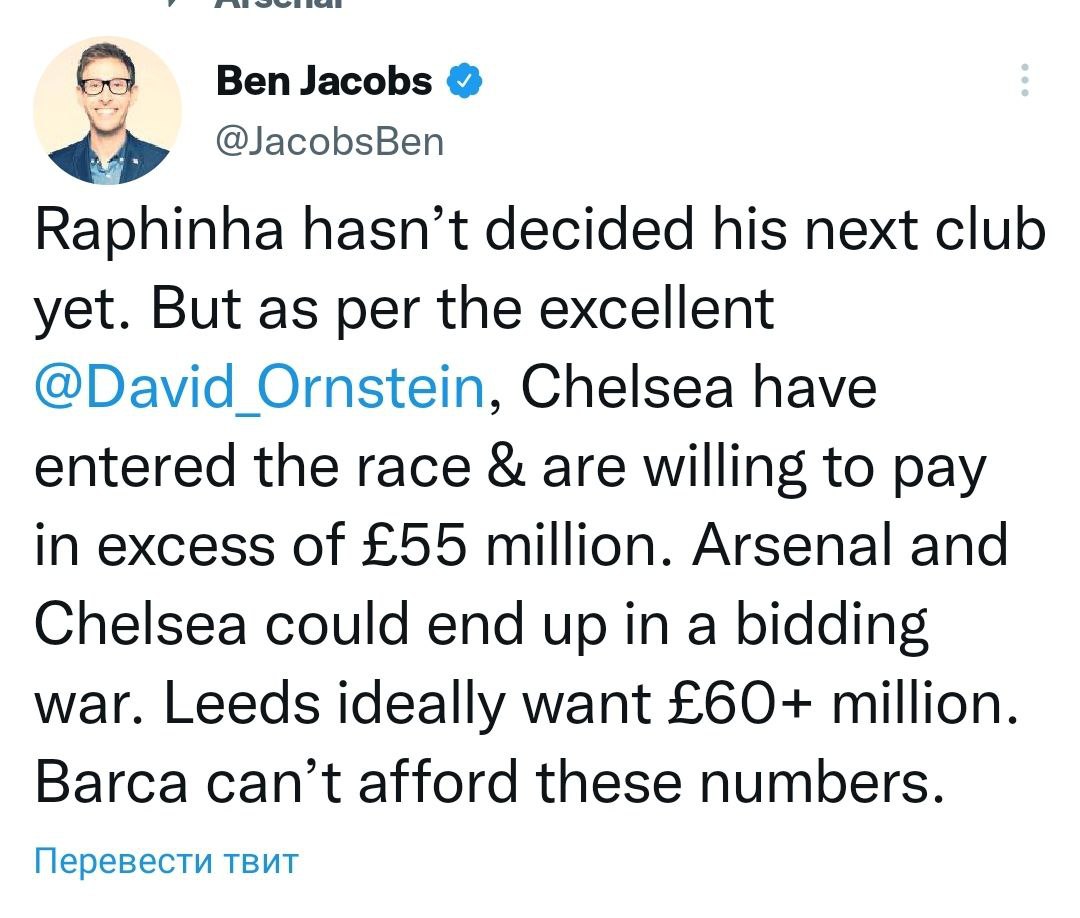Click the Ben Jacobs display name
The width and height of the screenshot is (1080, 918).
pyautogui.click(x=324, y=81)
